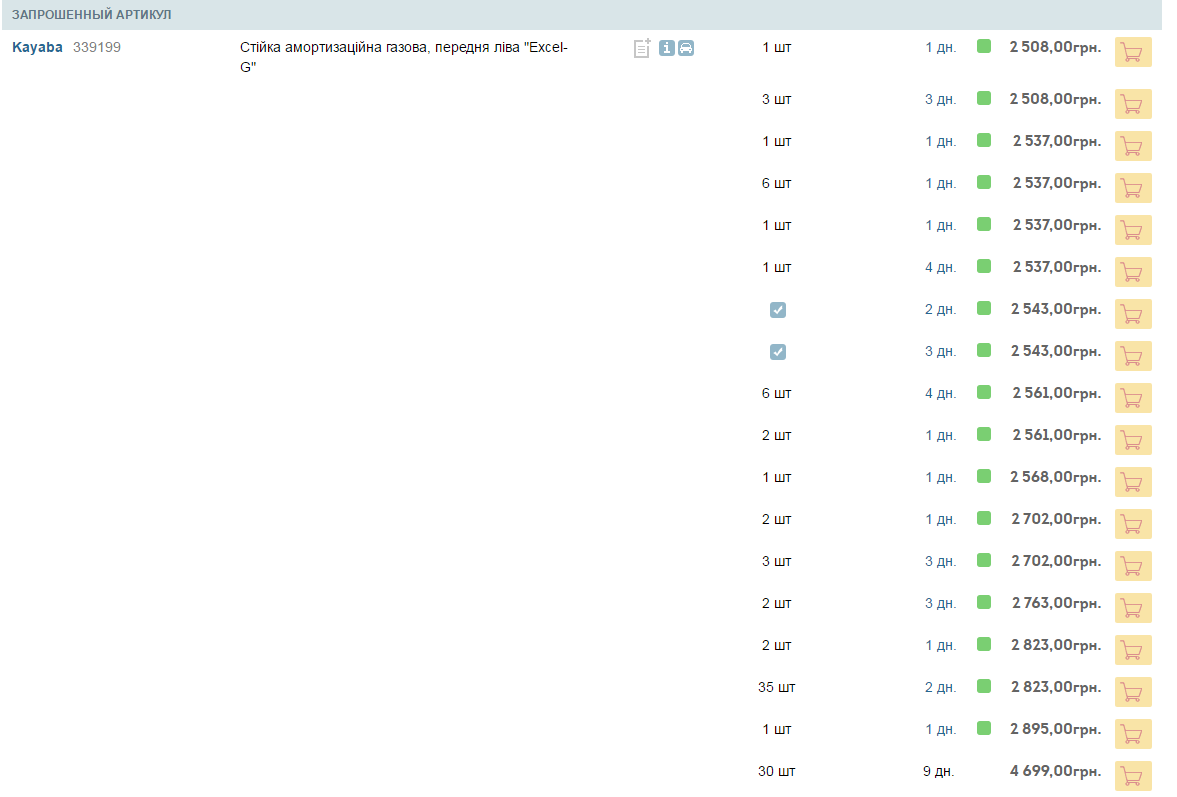This screenshot has width=1177, height=797.
Task: Click the 30 шт quantity value
Action: click(x=777, y=771)
